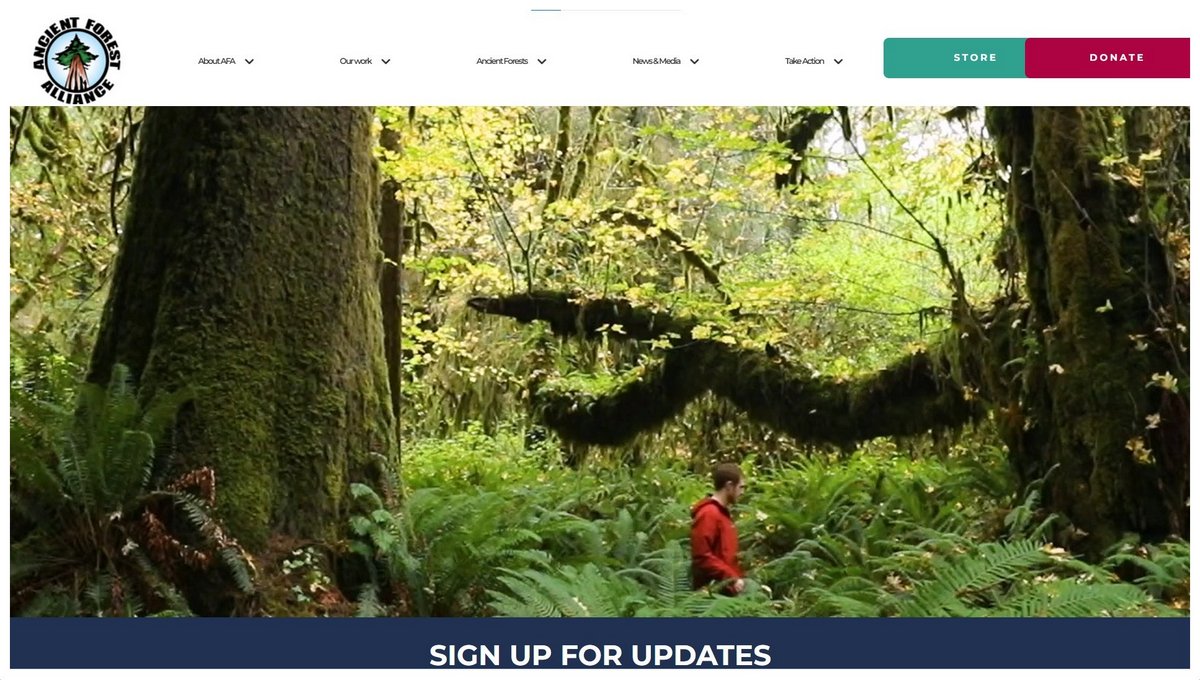This screenshot has height=680, width=1200.
Task: Open the Take Action dropdown arrow
Action: click(x=838, y=62)
